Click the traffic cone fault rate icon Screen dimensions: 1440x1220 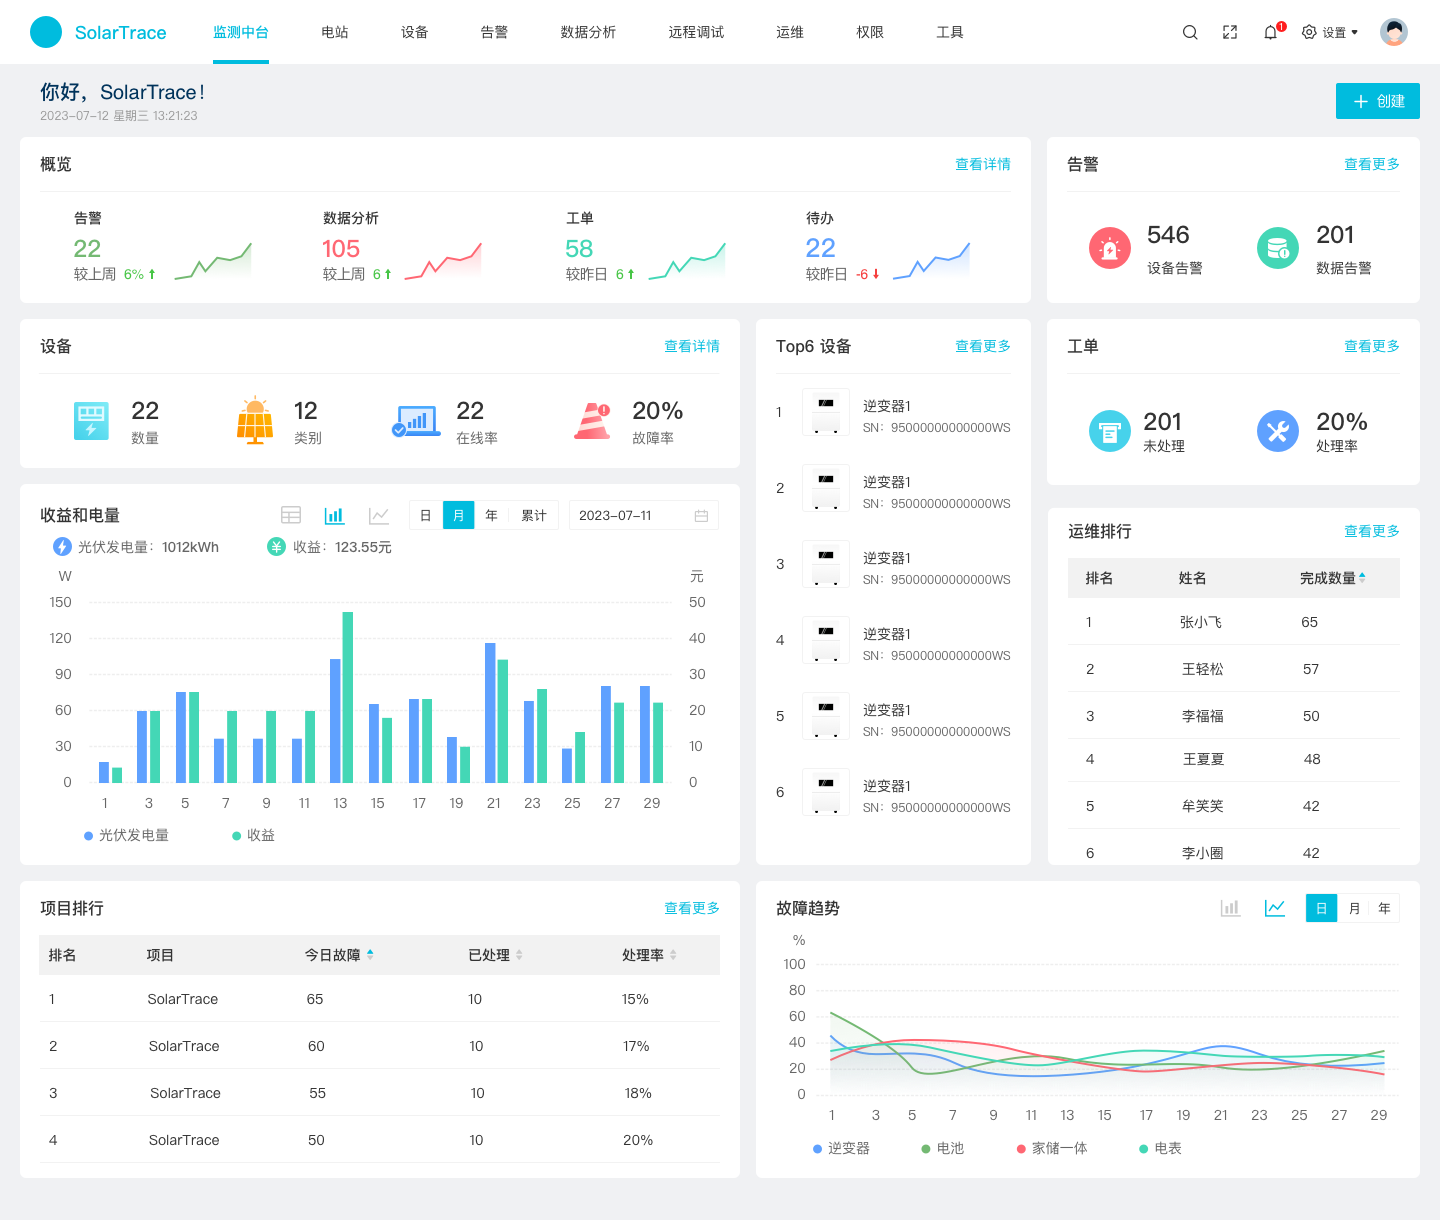click(593, 420)
